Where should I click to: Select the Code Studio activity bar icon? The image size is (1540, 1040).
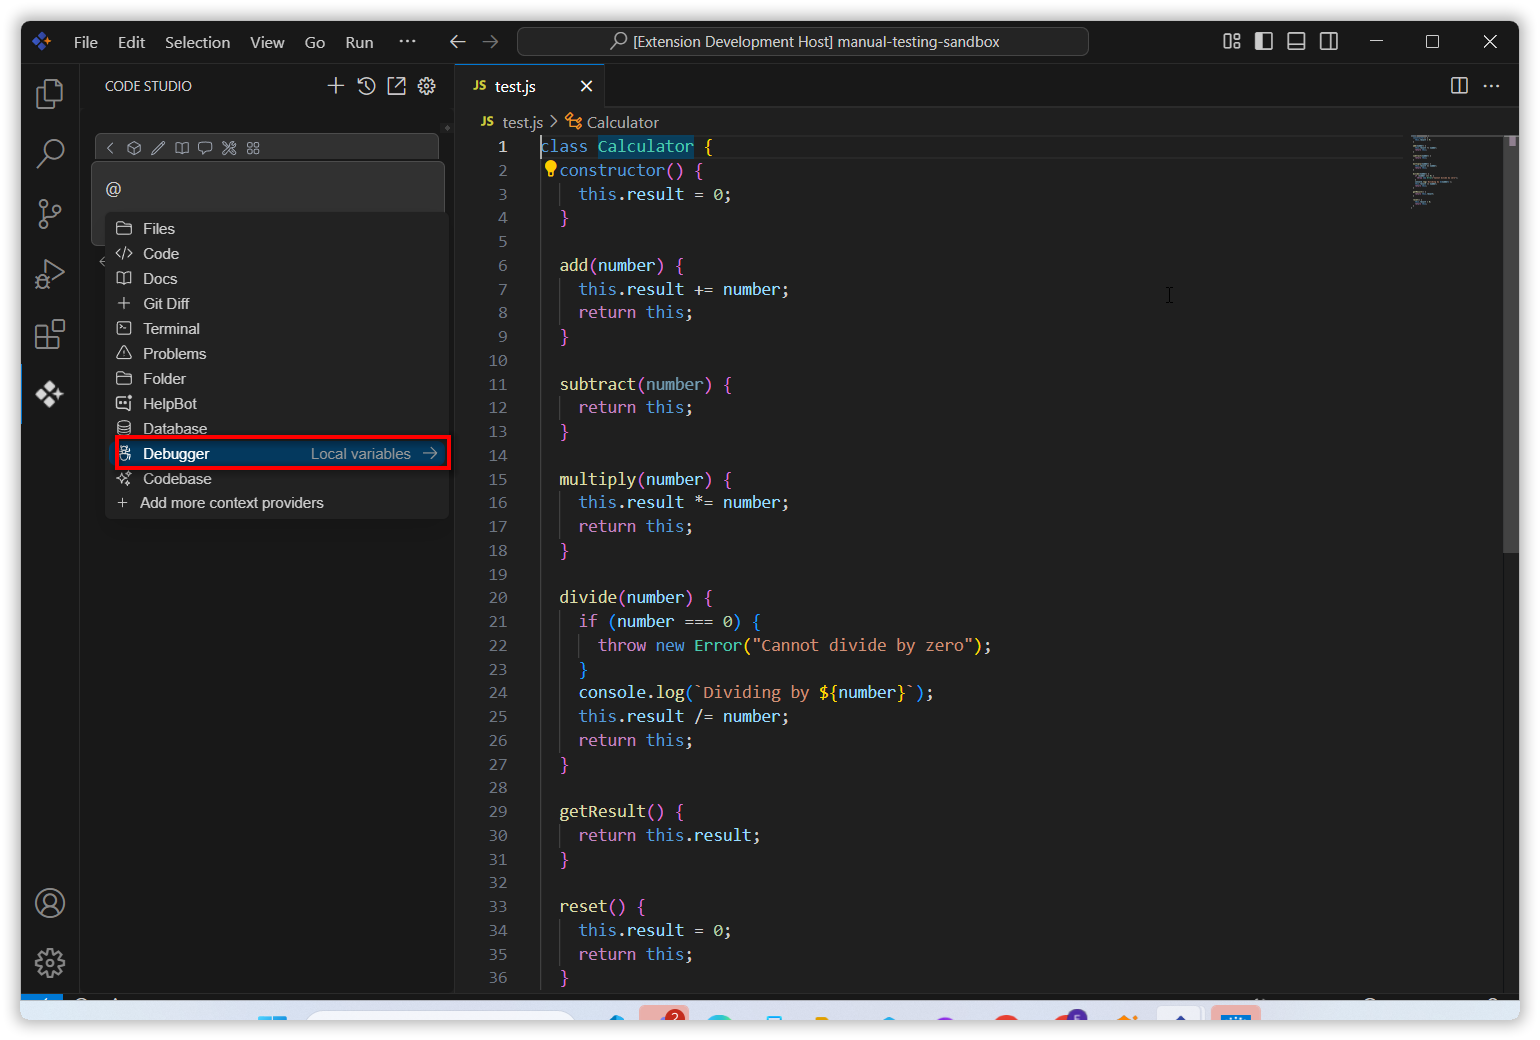pyautogui.click(x=50, y=394)
